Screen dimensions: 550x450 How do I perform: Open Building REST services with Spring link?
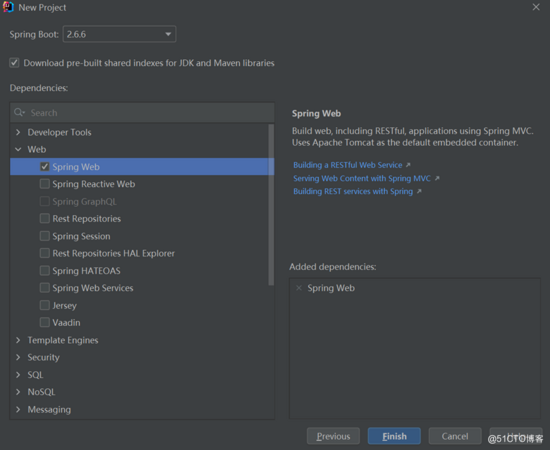click(353, 191)
